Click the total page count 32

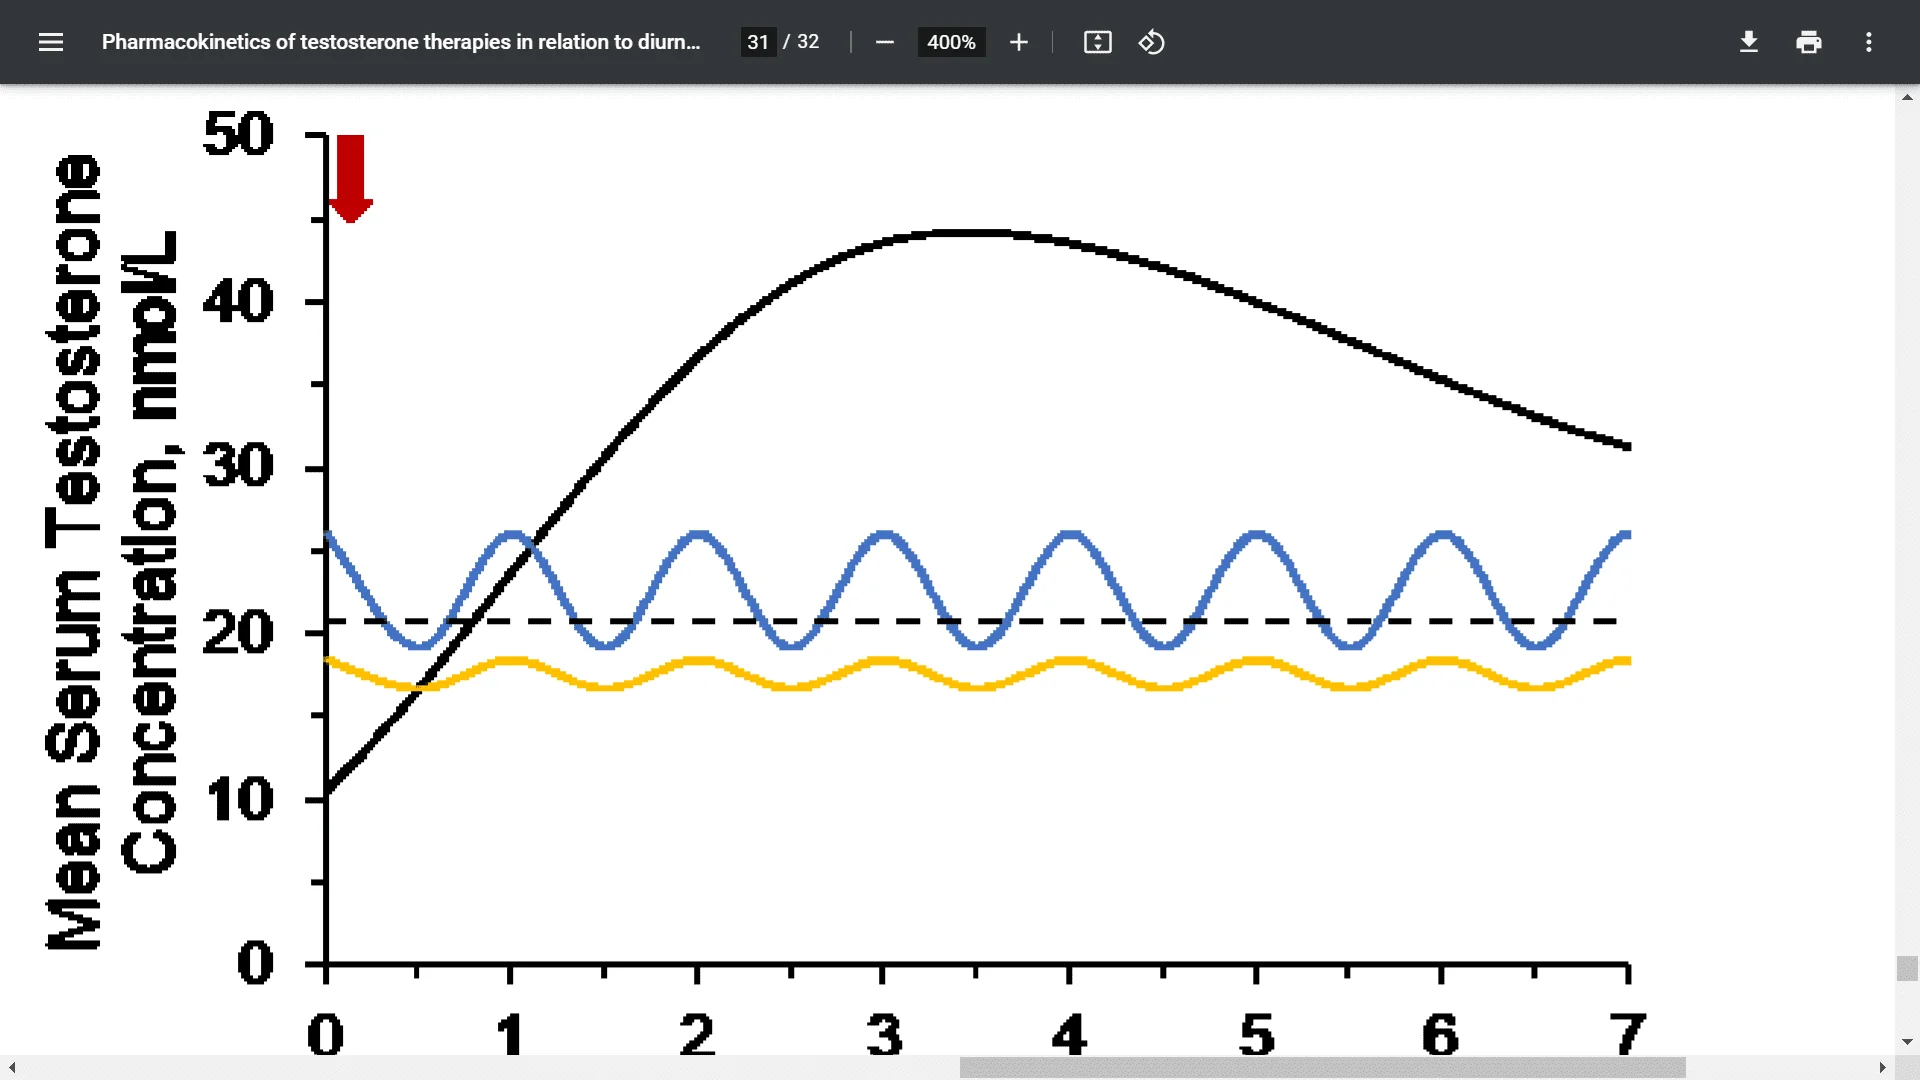(x=808, y=42)
